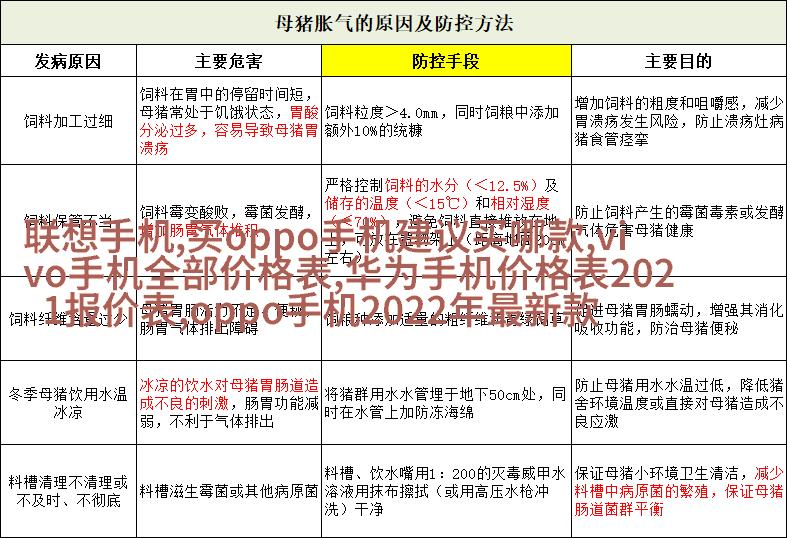Select the cell '料槽滋生霉菌或其他病原菌'
This screenshot has width=787, height=538.
(229, 491)
